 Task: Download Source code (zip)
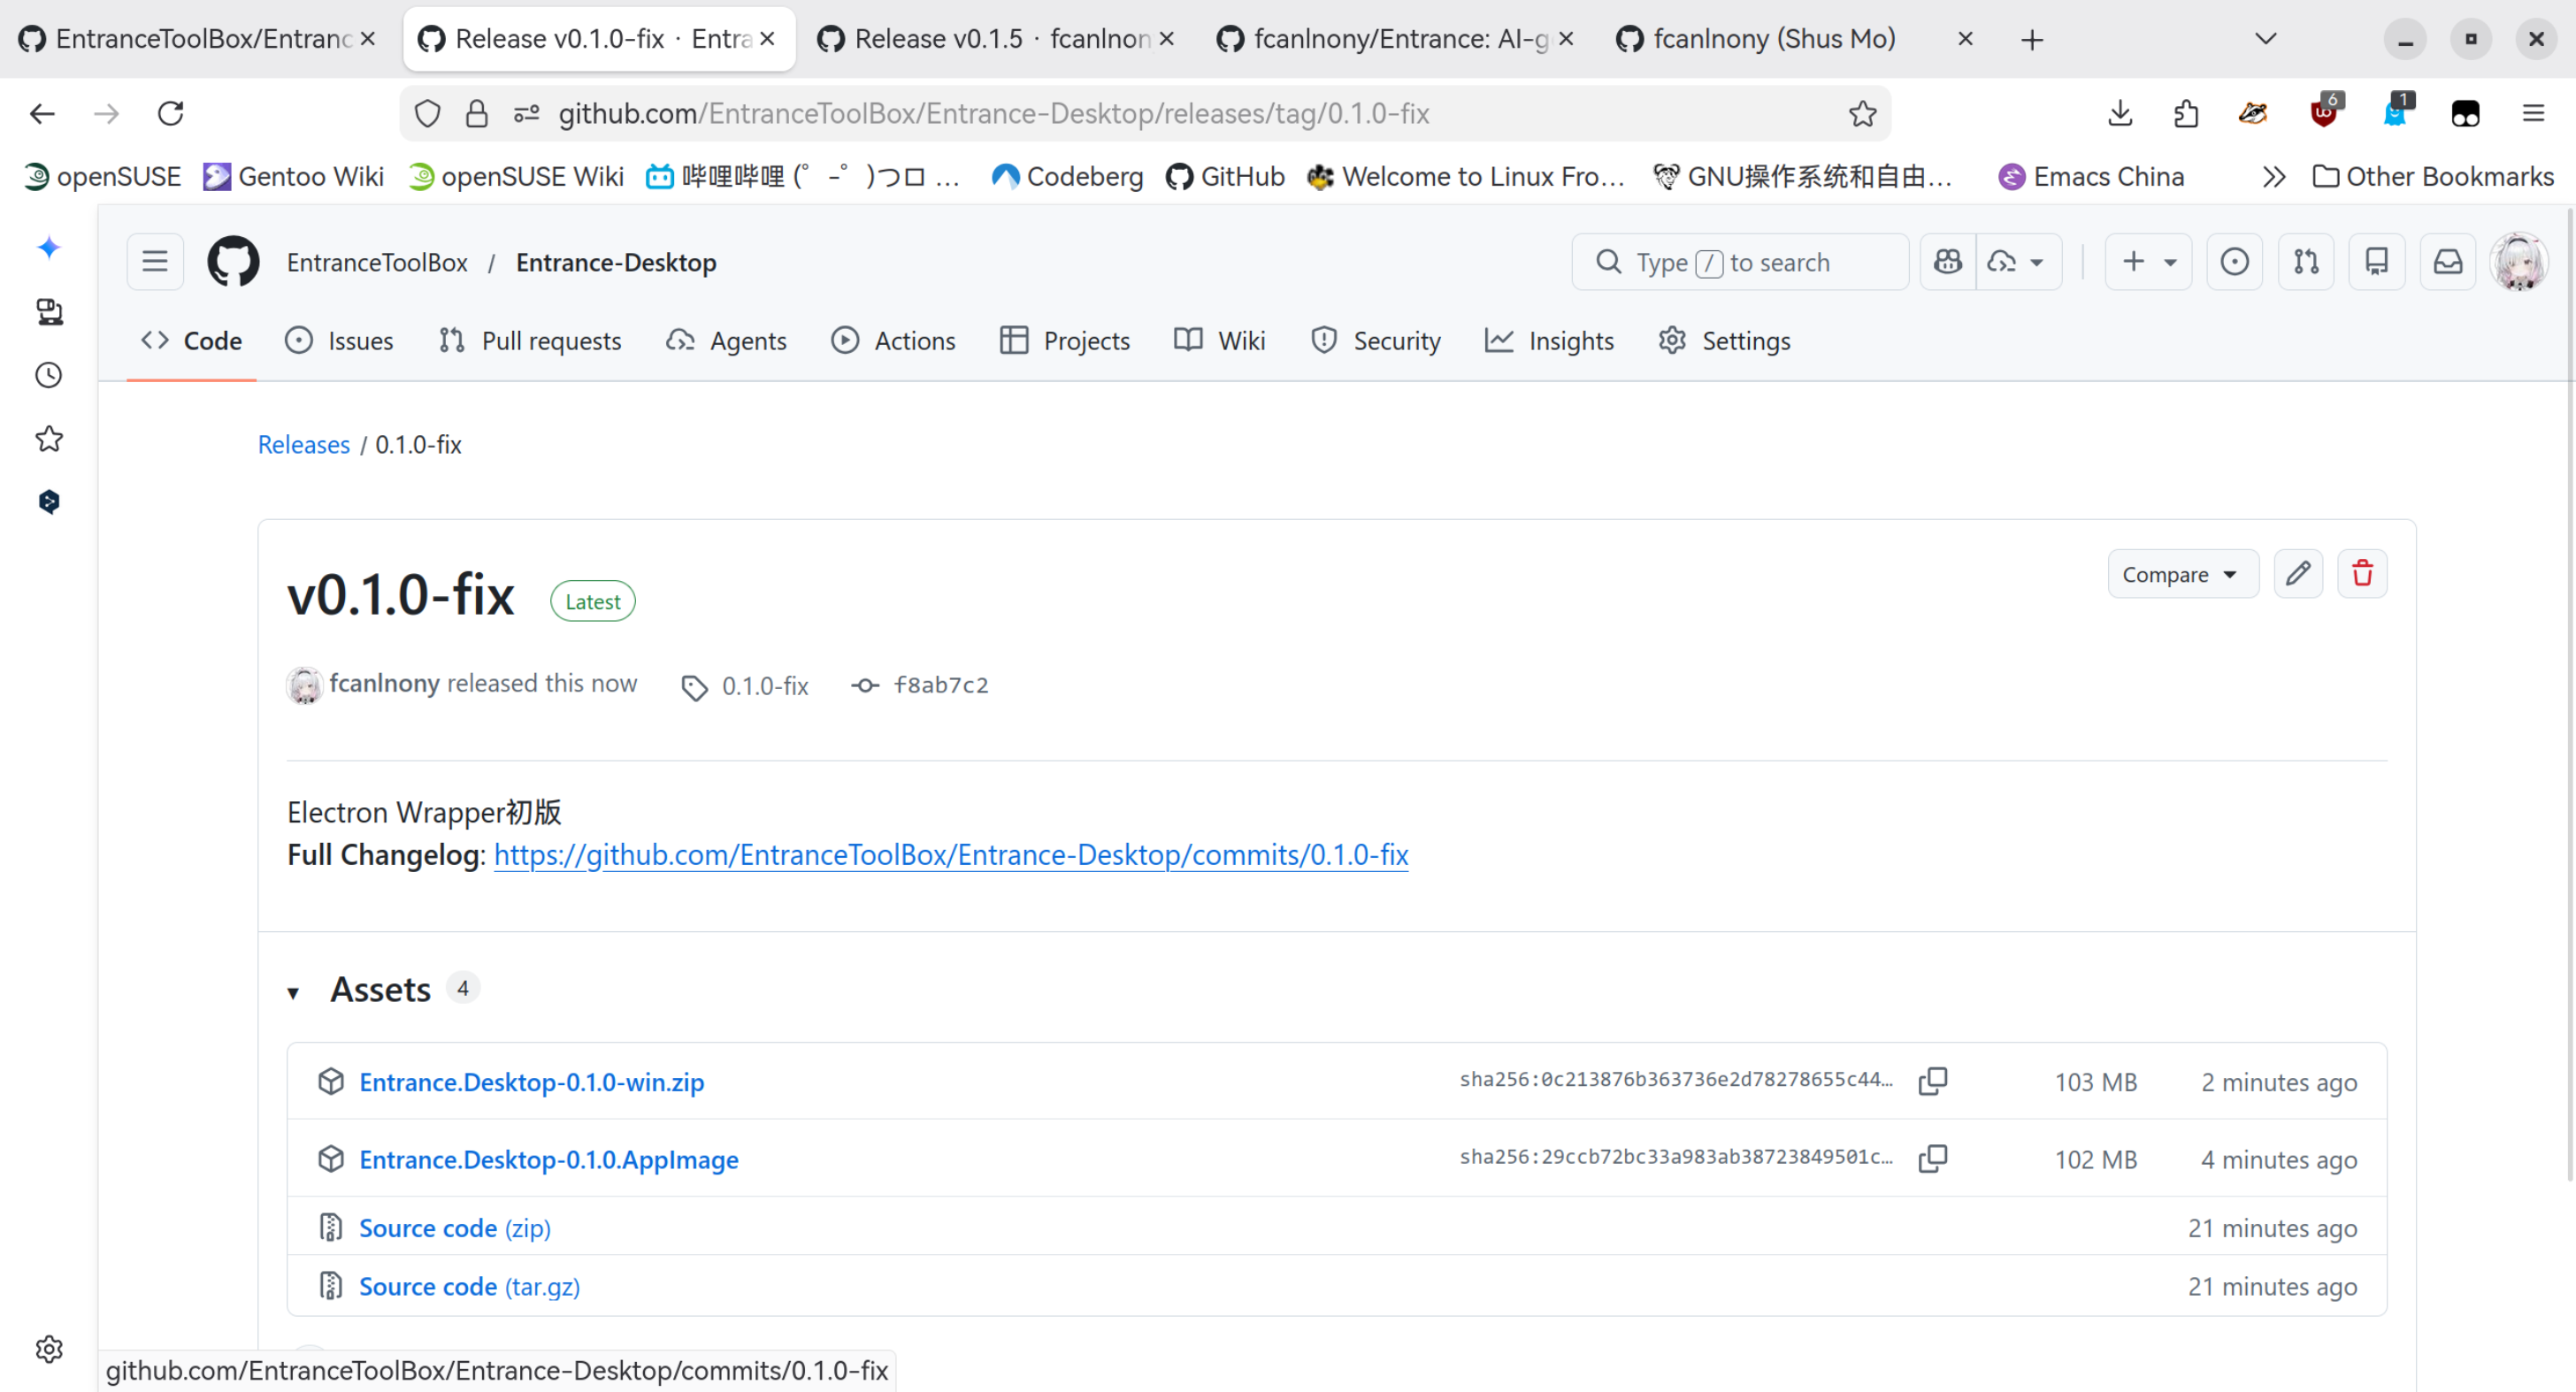455,1227
